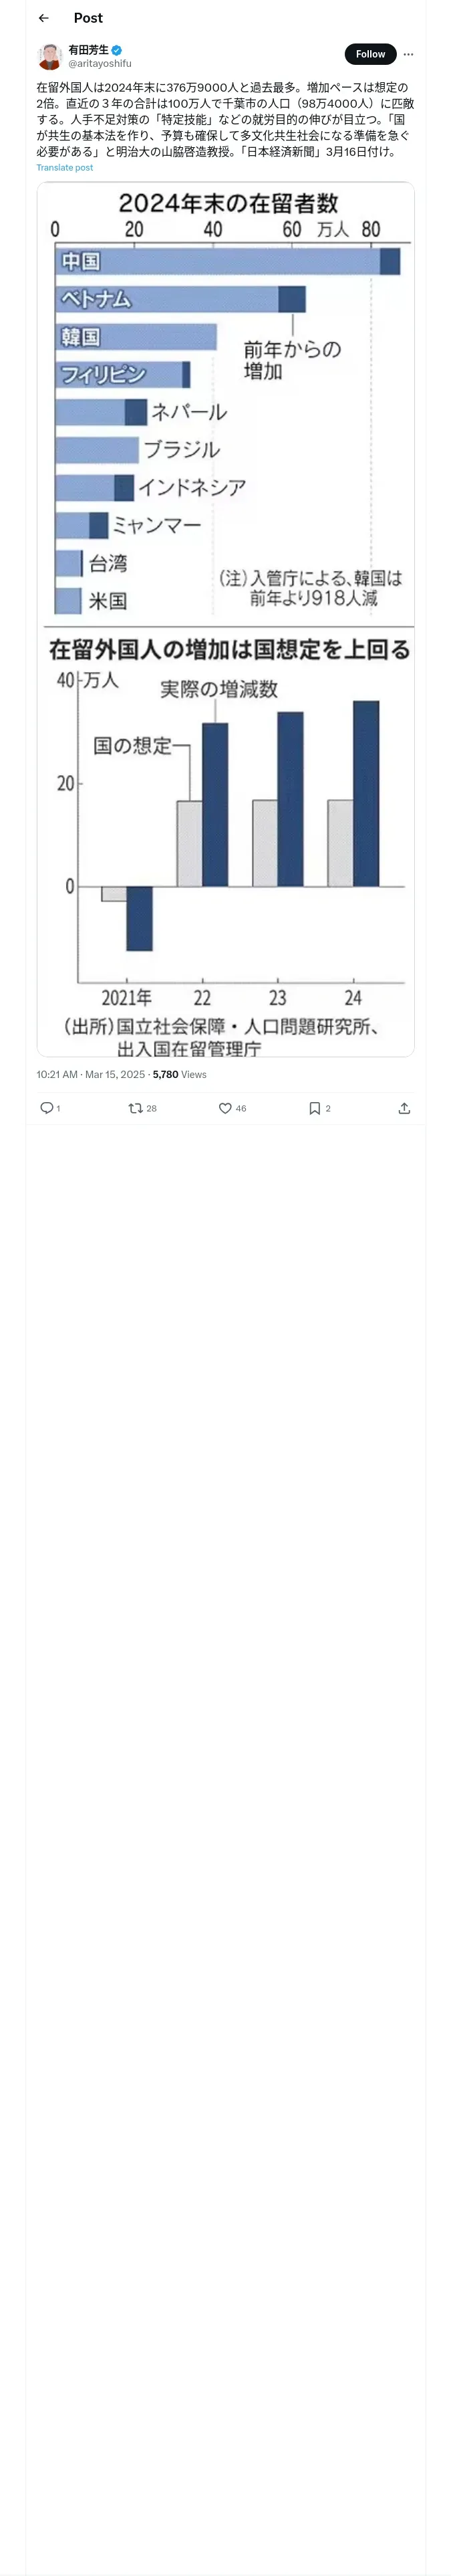Repost this post using the repost icon
The image size is (451, 2576).
point(135,1108)
